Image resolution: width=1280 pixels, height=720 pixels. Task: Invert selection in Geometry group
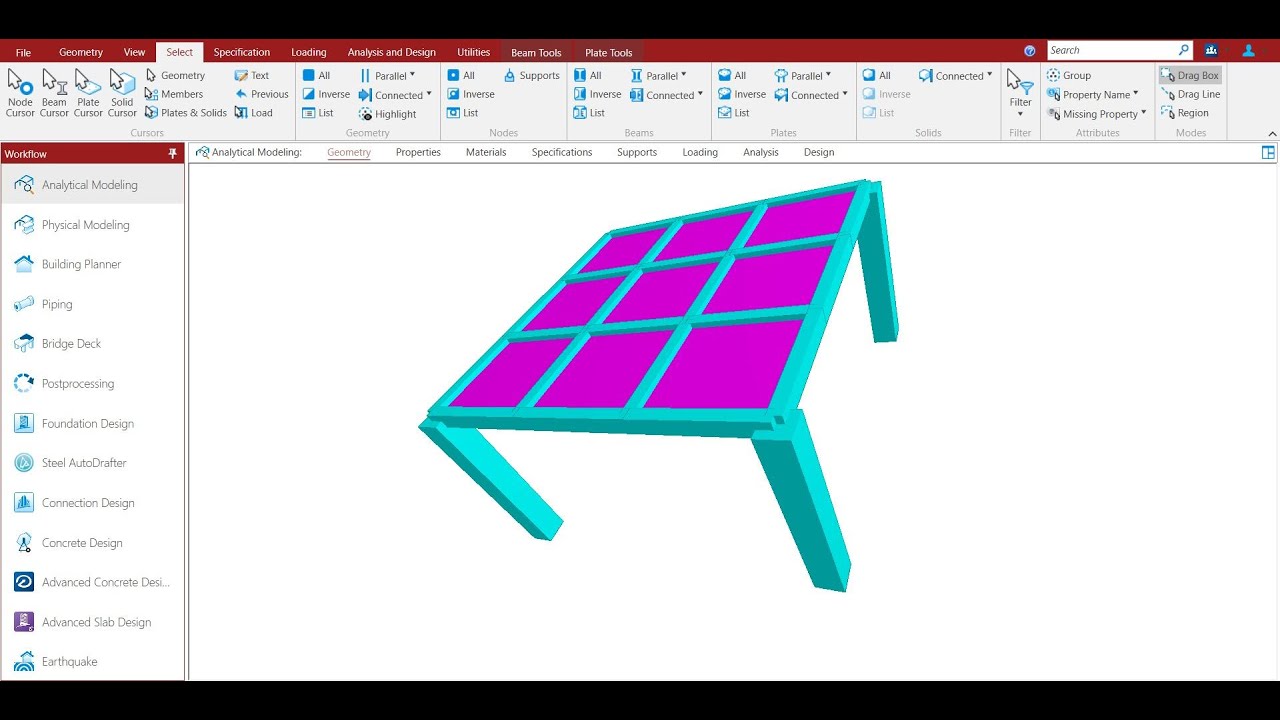point(326,94)
